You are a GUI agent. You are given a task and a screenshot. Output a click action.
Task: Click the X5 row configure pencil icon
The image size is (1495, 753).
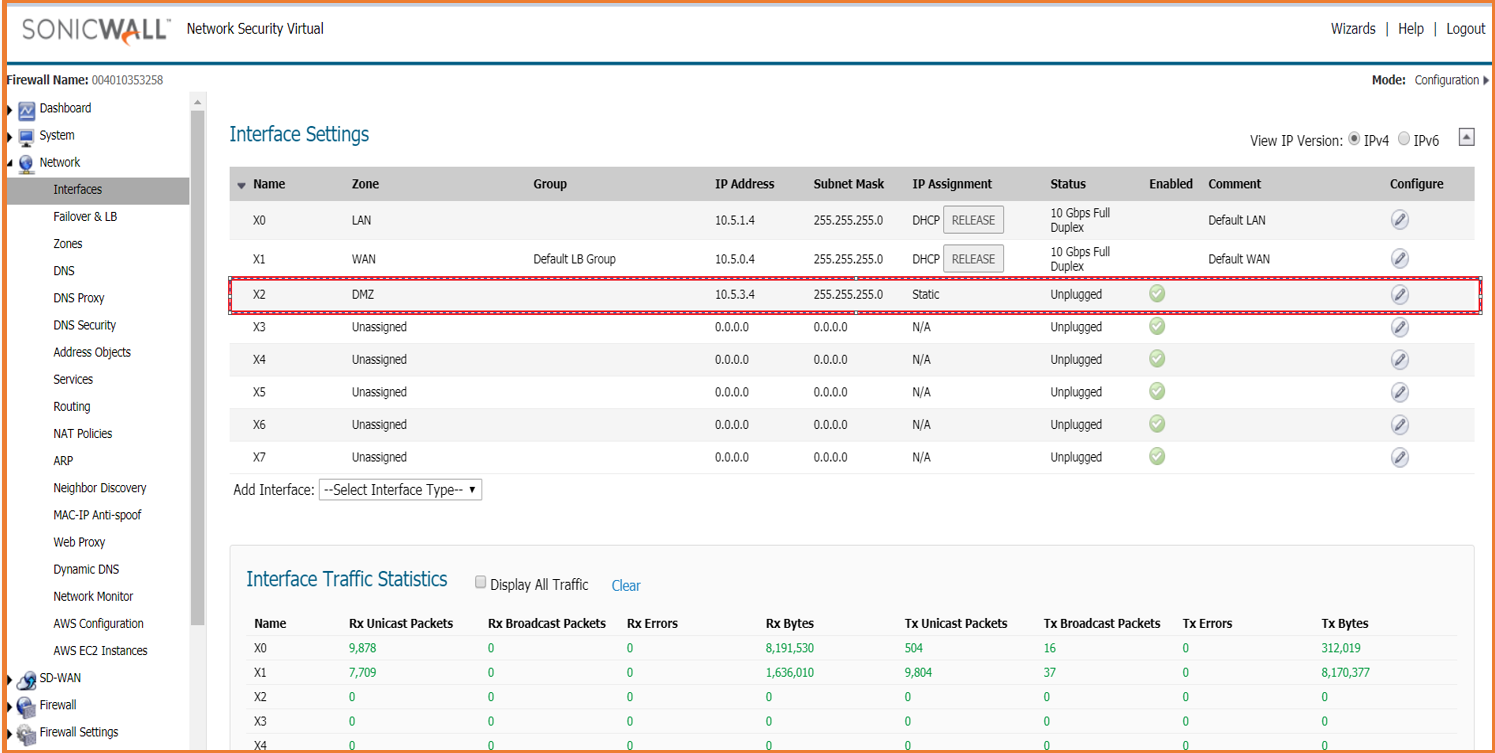(x=1400, y=392)
